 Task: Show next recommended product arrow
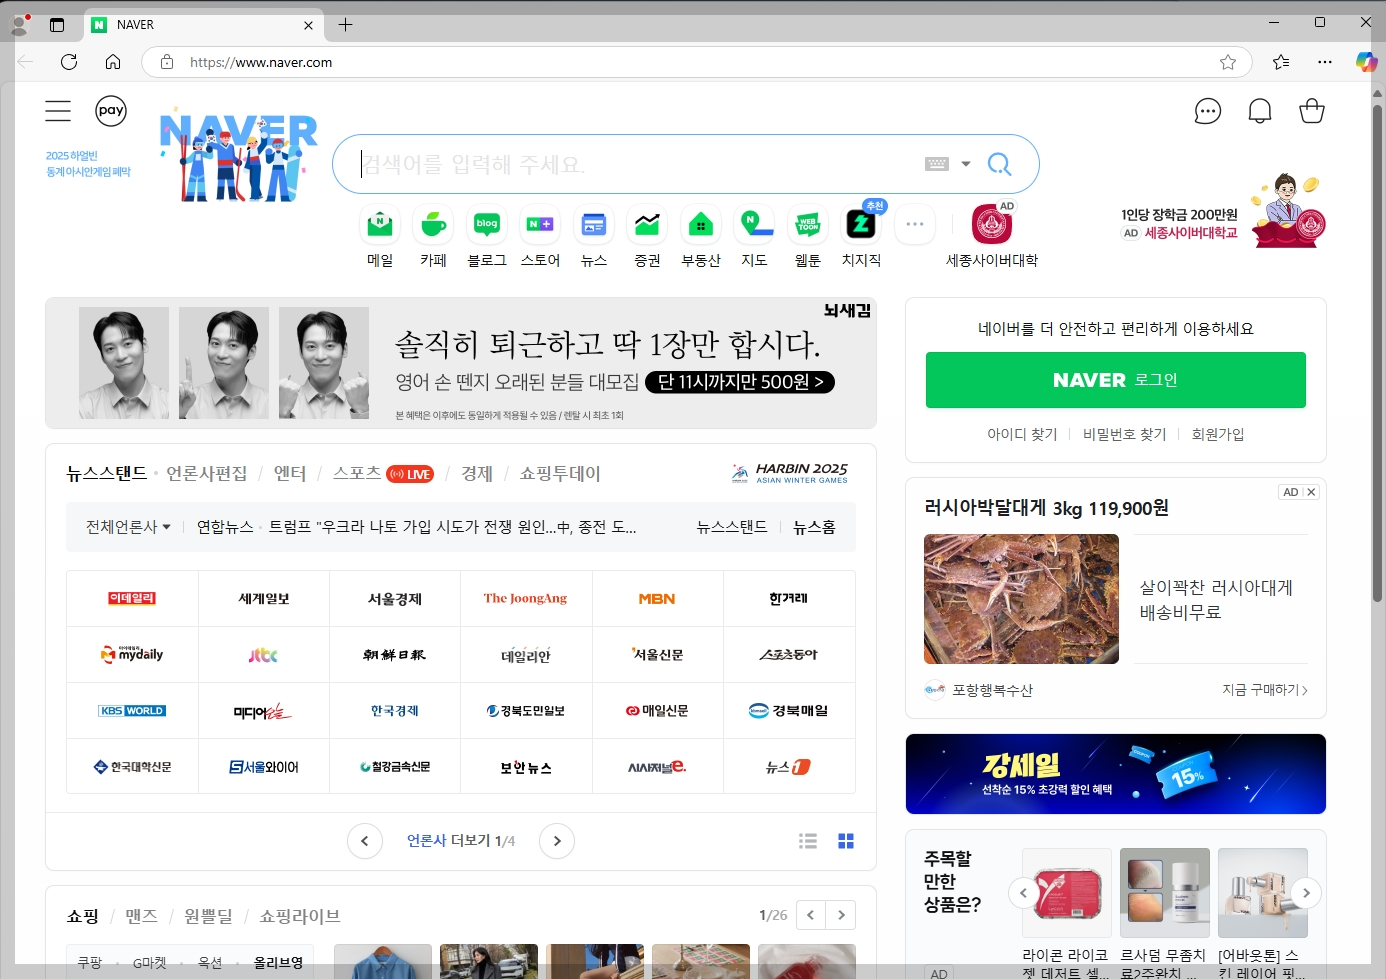point(1306,893)
